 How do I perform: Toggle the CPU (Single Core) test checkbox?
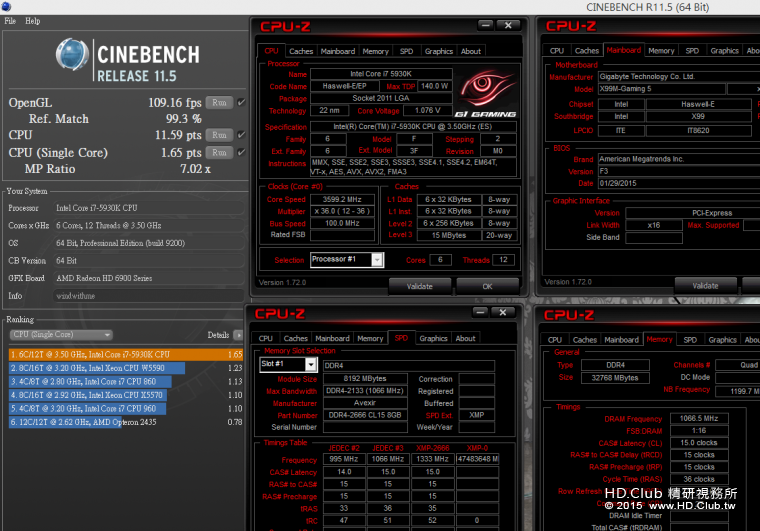[x=241, y=152]
